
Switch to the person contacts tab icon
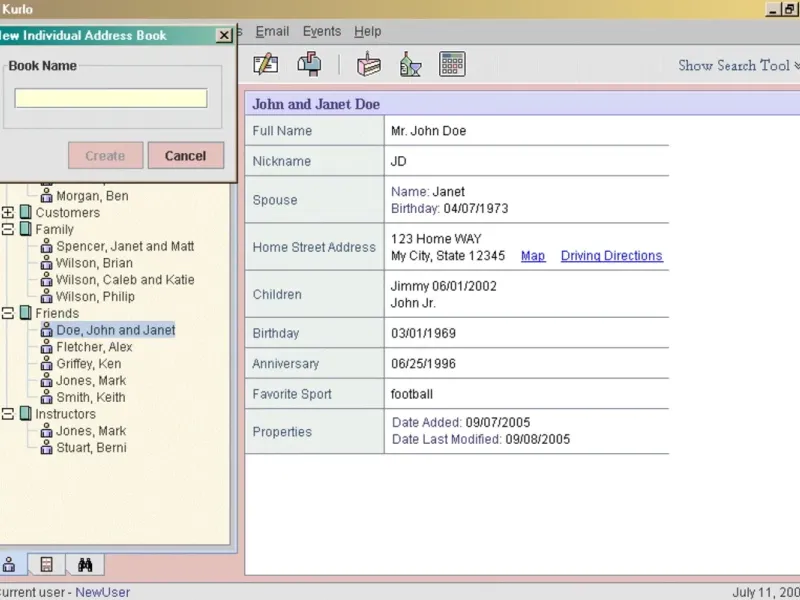pyautogui.click(x=9, y=564)
